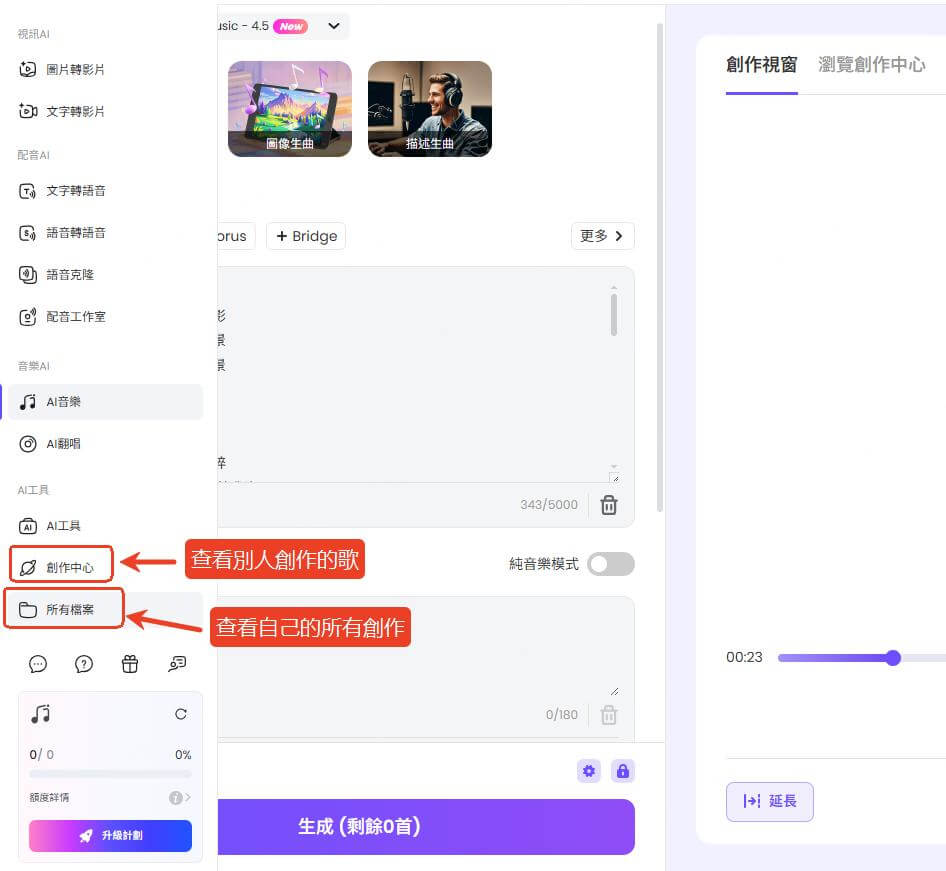The image size is (946, 871).
Task: Toggle 純音樂模式 switch
Action: [611, 564]
